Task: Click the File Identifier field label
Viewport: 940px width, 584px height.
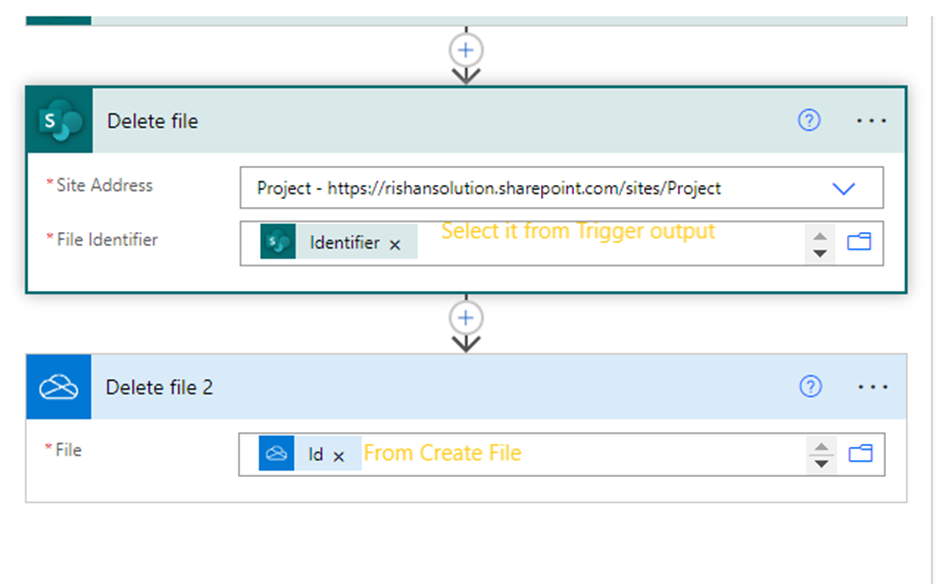Action: coord(107,240)
